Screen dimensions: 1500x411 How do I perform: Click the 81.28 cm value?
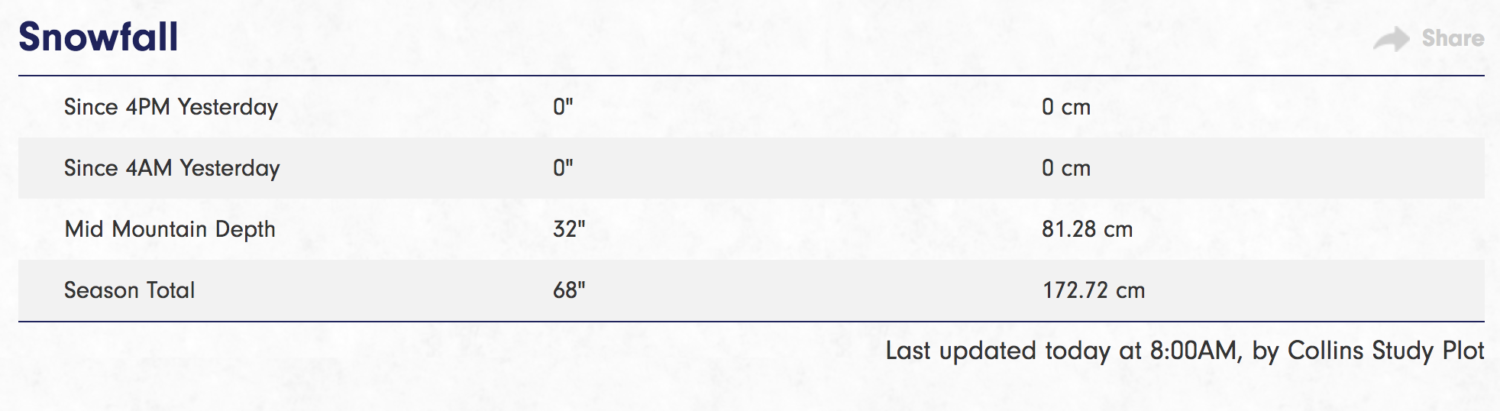(1087, 229)
